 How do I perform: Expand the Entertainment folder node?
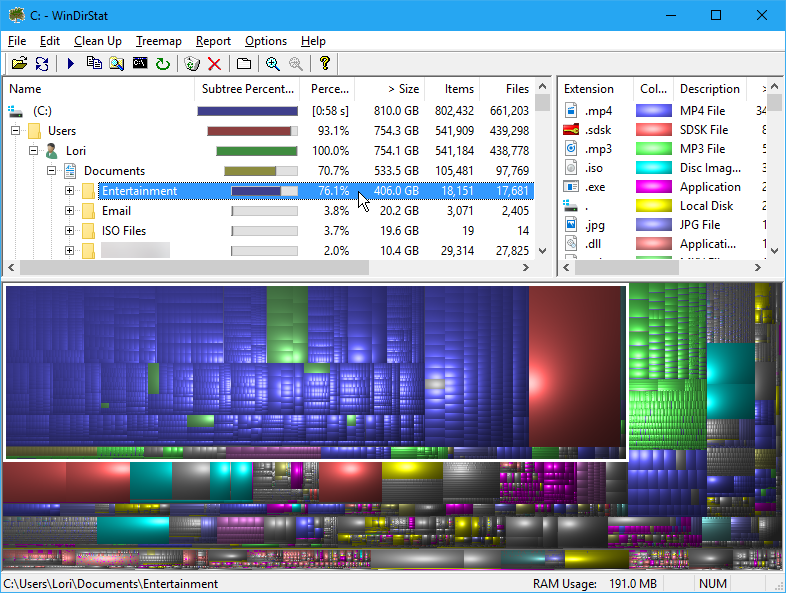tap(70, 191)
